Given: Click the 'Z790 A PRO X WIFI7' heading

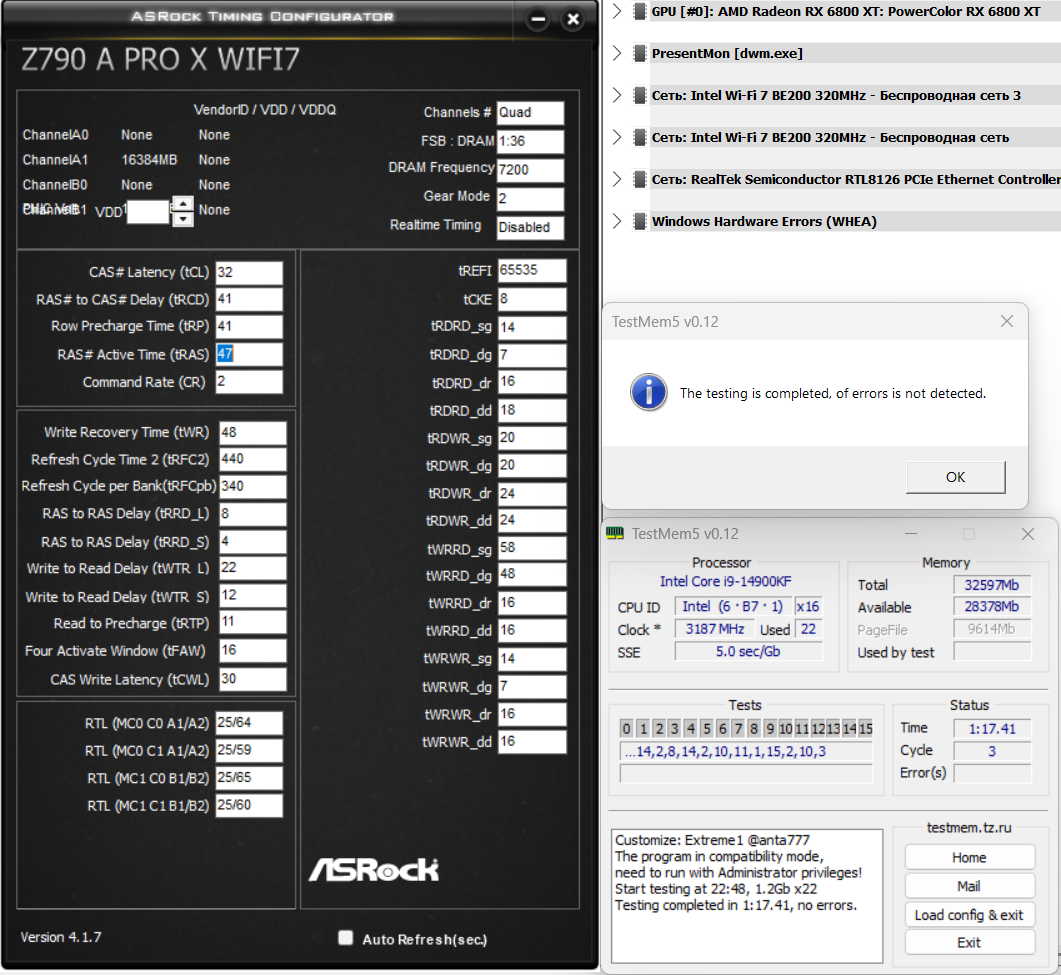Looking at the screenshot, I should click(160, 60).
